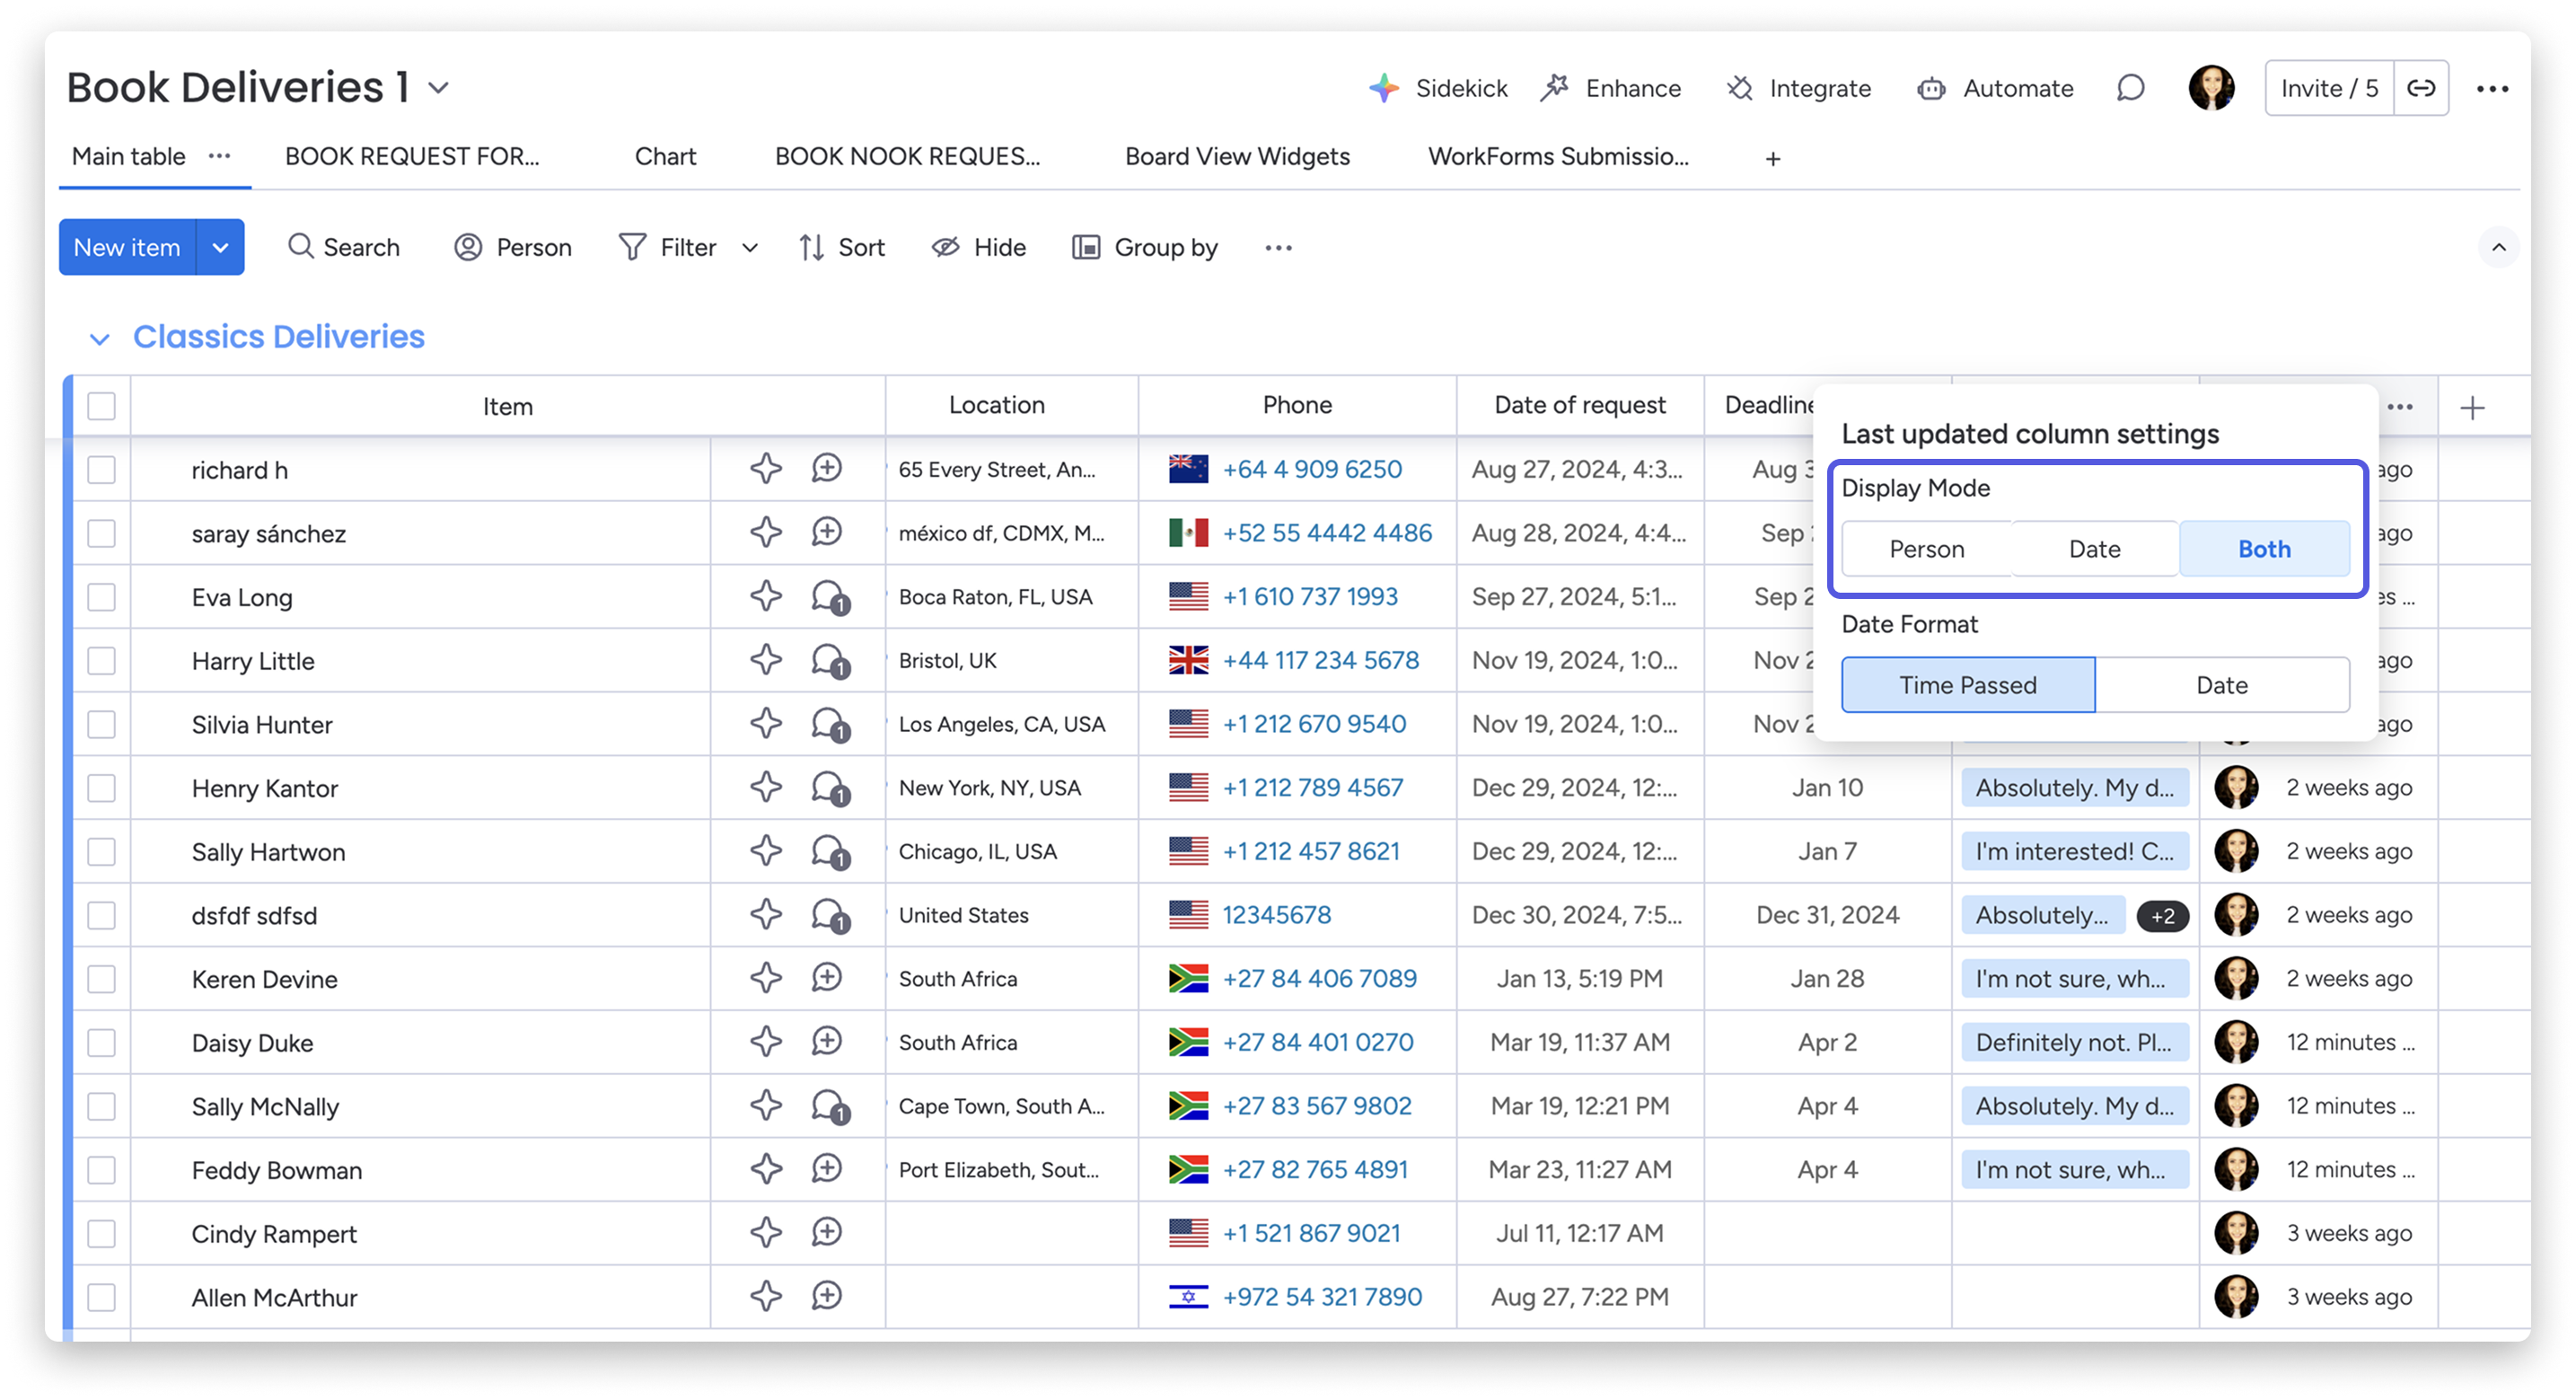Screen dimensions: 2576x1400
Task: Copy board link via chain icon
Action: (2421, 88)
